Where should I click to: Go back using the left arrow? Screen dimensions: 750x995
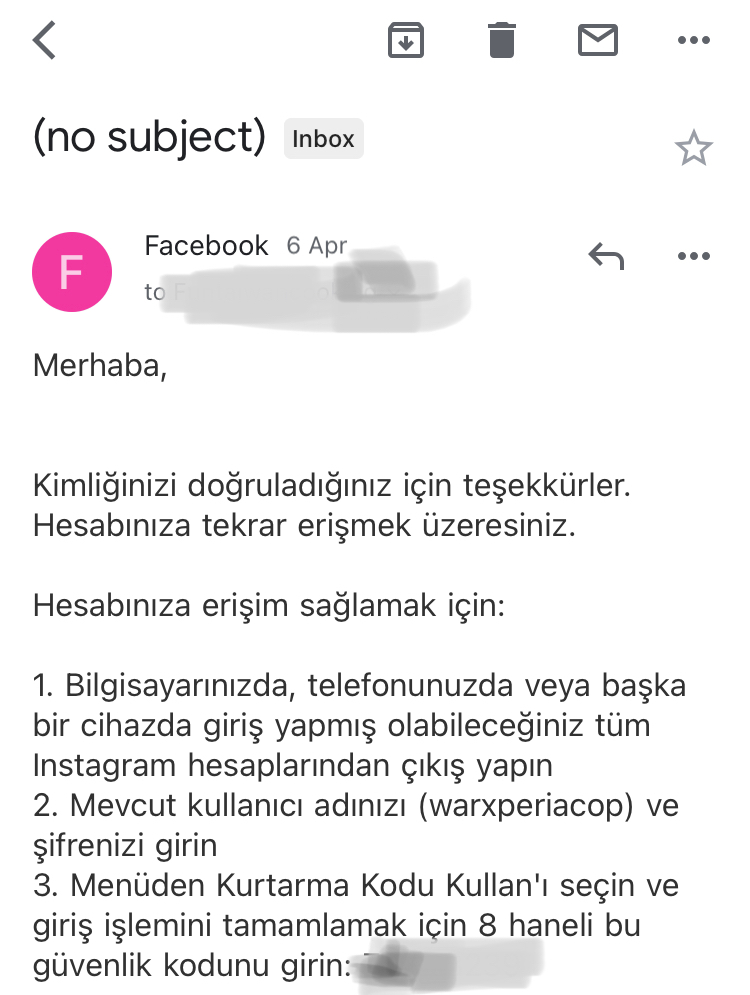click(x=45, y=41)
